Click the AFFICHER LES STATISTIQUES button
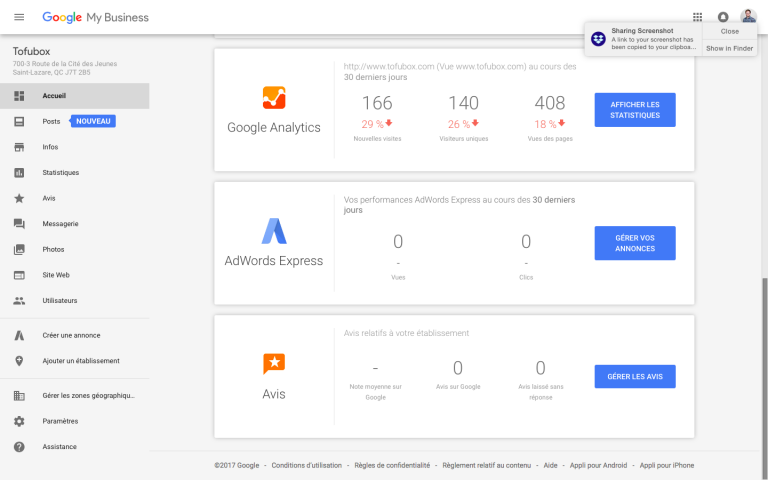The image size is (768, 480). coord(635,110)
